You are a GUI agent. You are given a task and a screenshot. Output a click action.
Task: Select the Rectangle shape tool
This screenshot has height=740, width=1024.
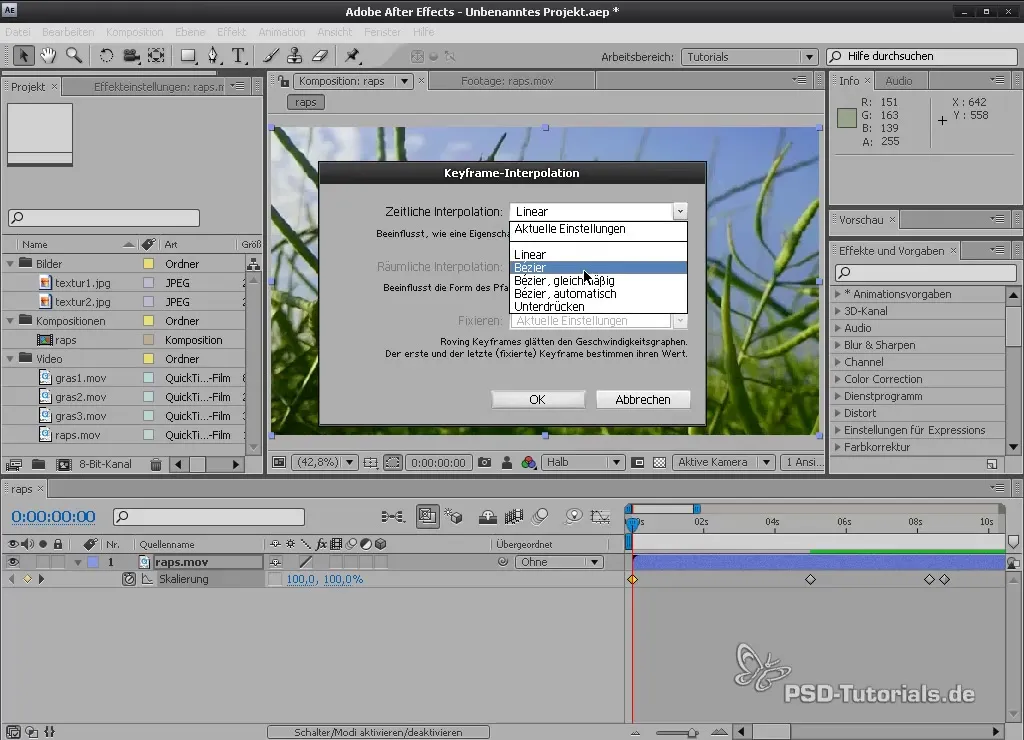point(188,56)
